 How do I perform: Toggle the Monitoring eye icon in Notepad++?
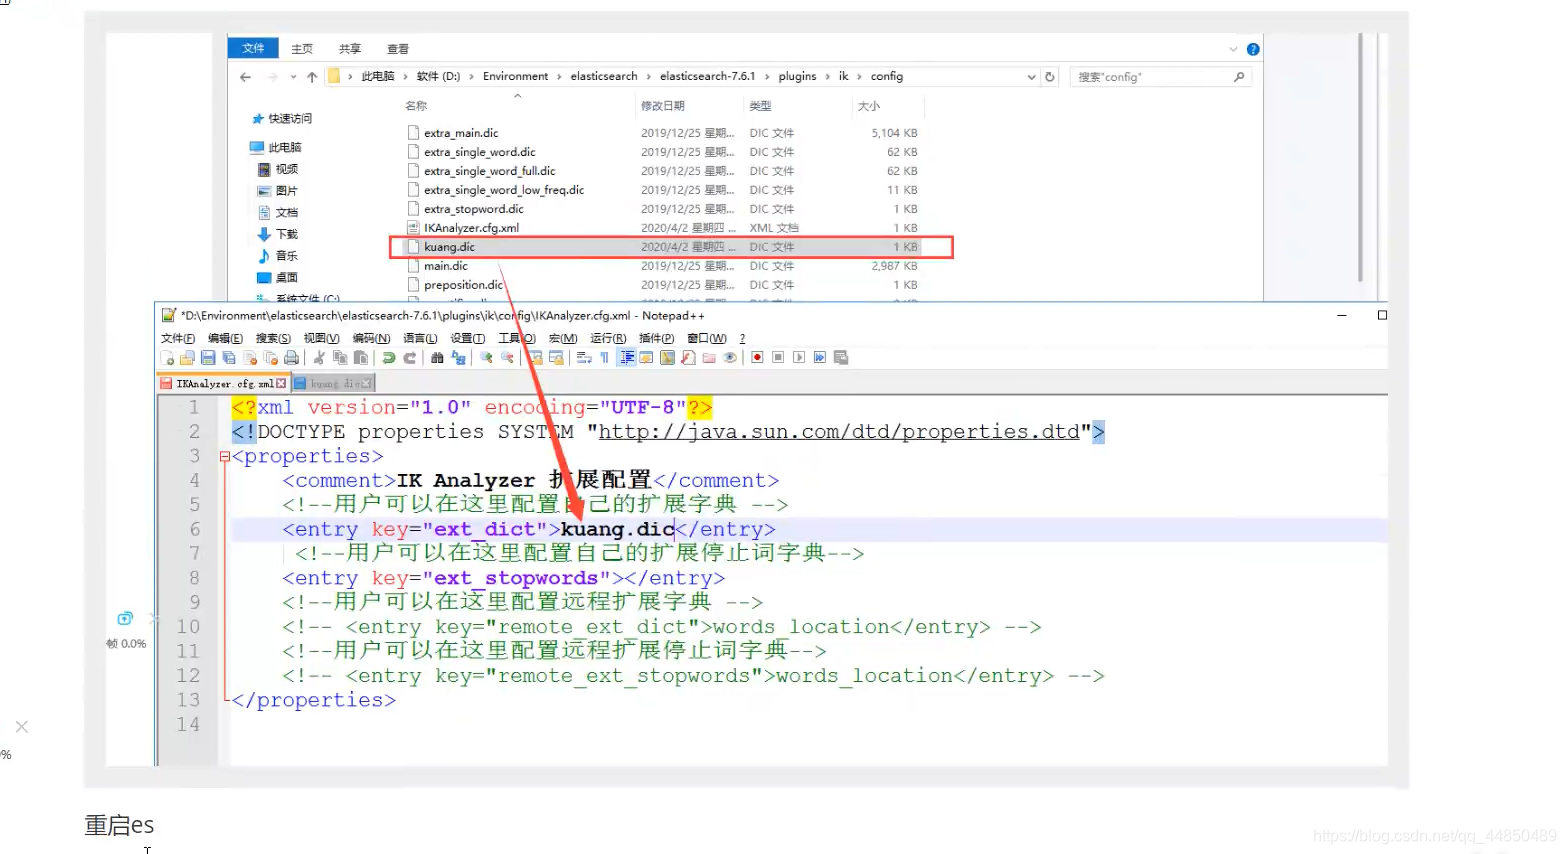pos(729,358)
